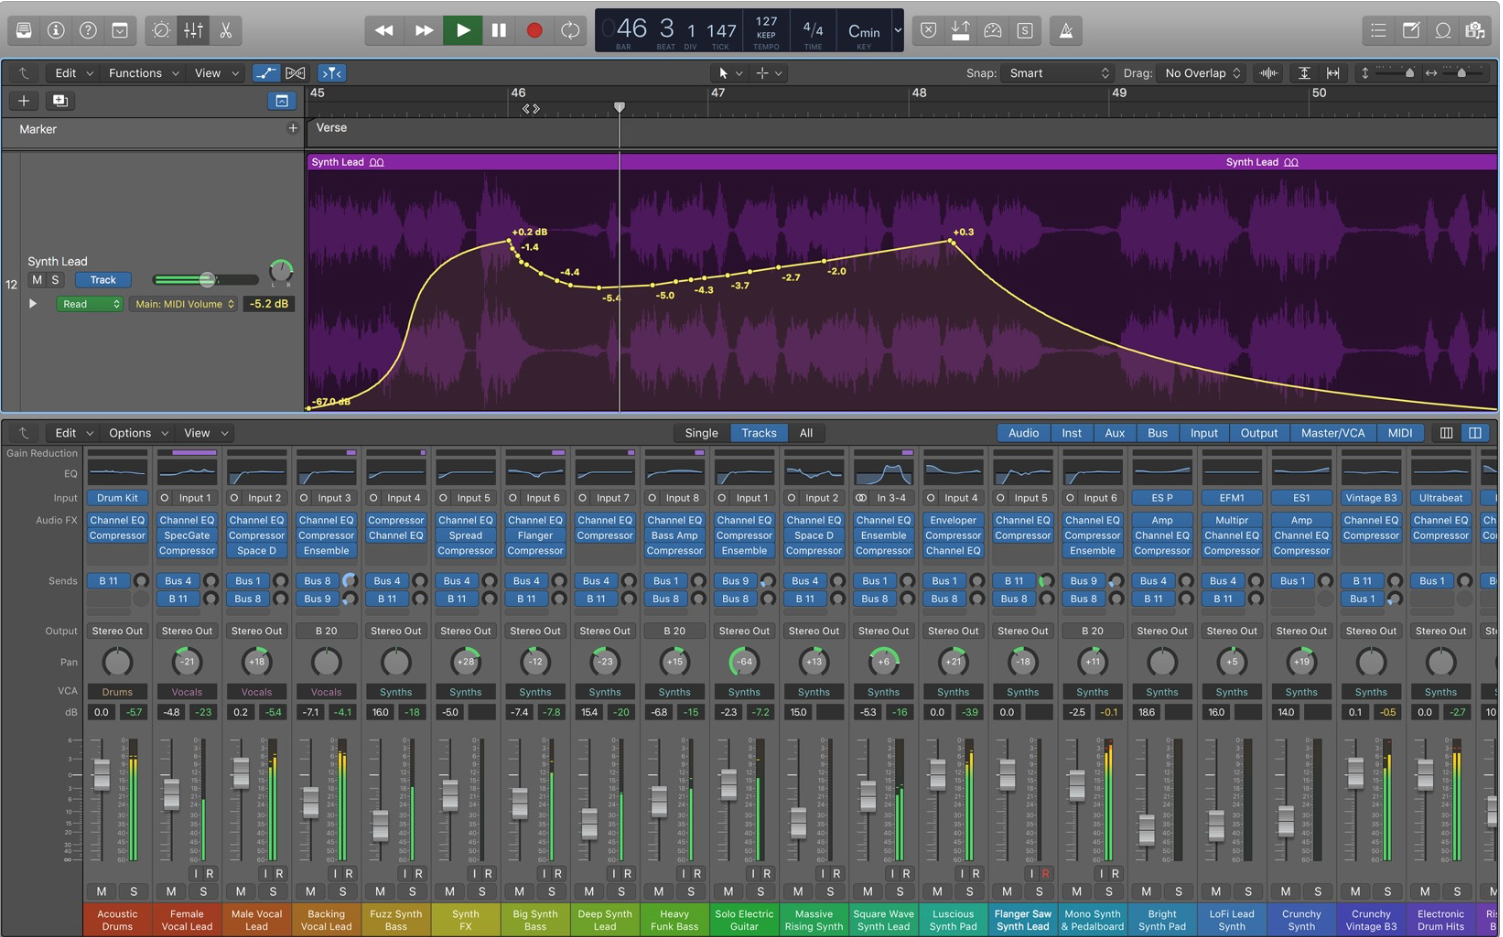Click the Record button in the transport

(x=535, y=30)
